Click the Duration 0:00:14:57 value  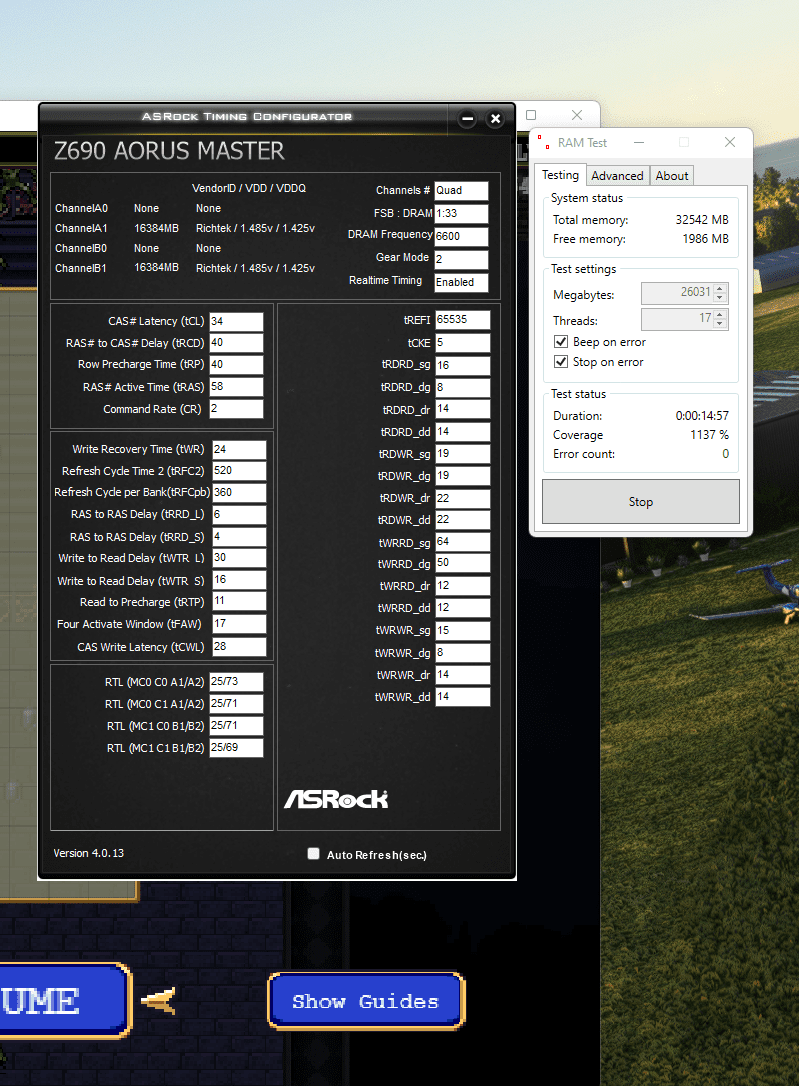(x=702, y=416)
